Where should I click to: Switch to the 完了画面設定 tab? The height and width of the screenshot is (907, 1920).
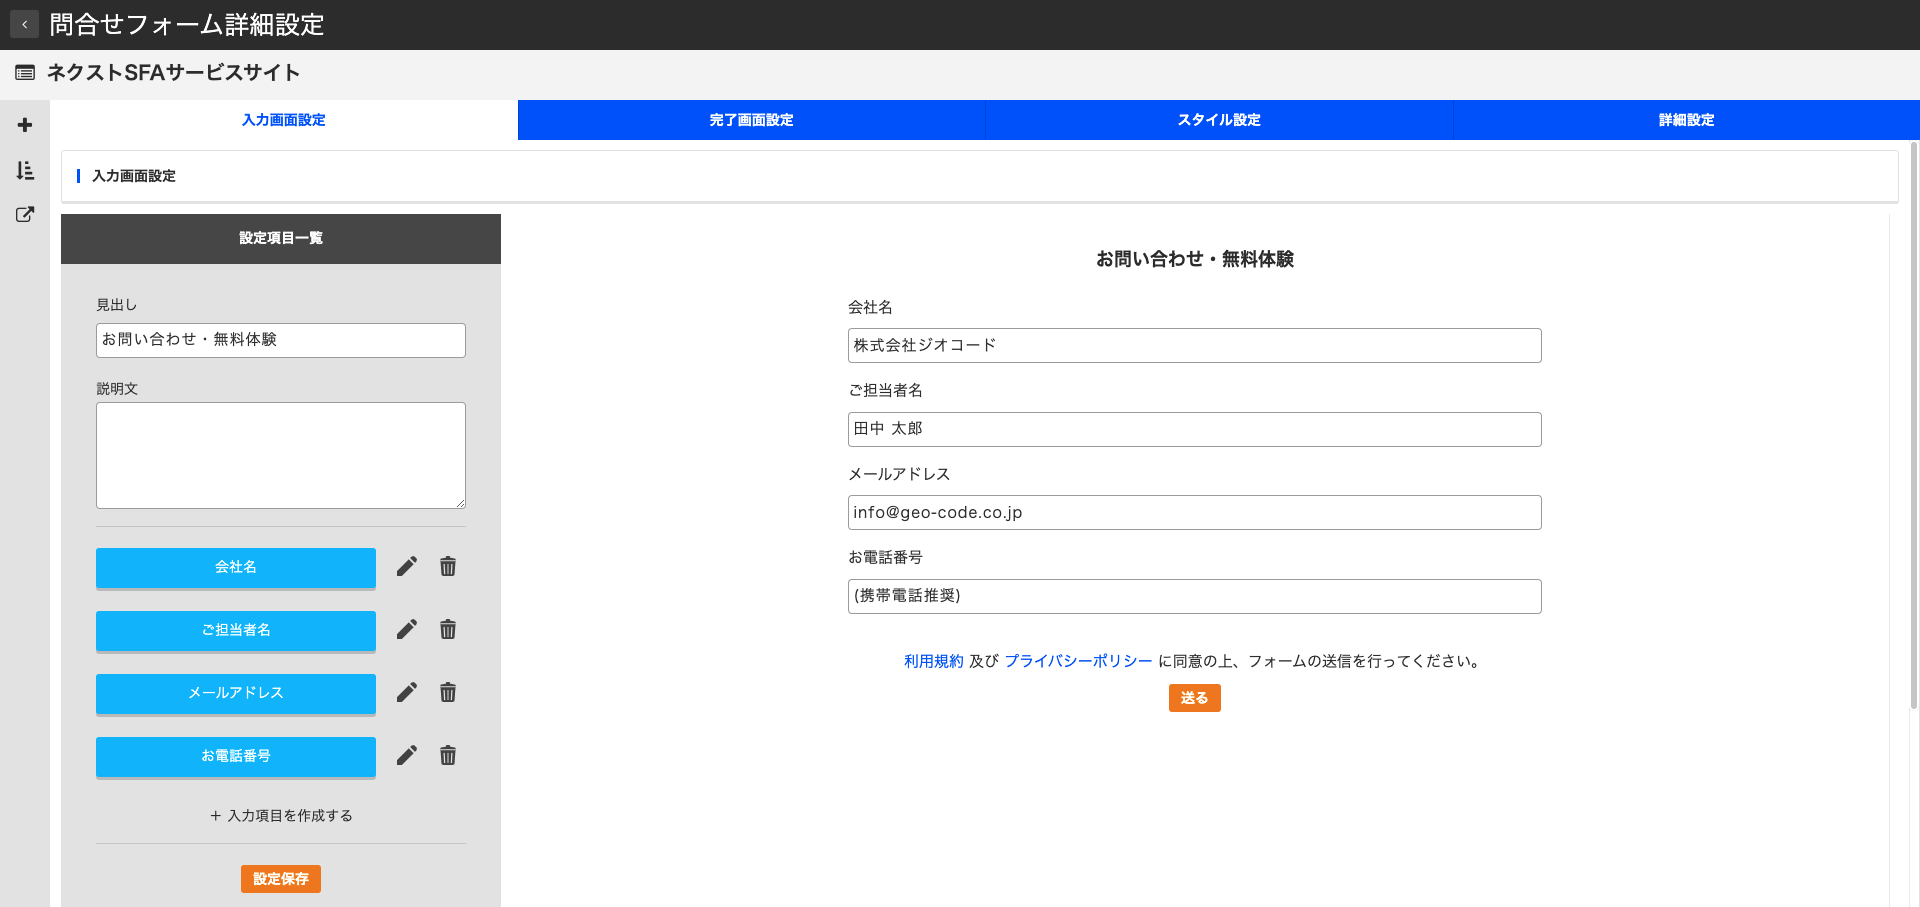(x=750, y=120)
